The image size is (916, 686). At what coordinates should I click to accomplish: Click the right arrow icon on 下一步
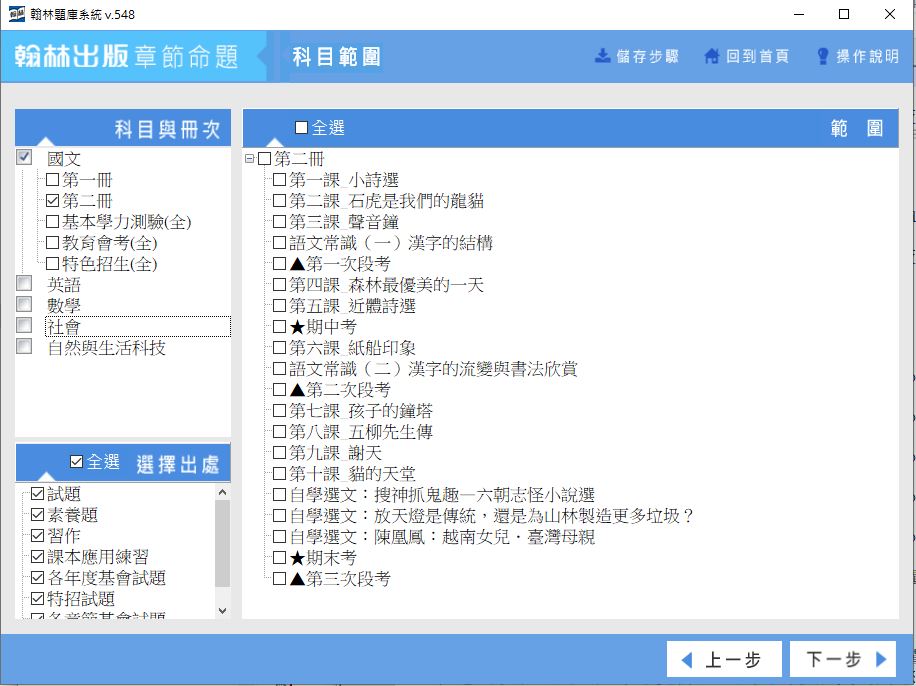click(881, 660)
